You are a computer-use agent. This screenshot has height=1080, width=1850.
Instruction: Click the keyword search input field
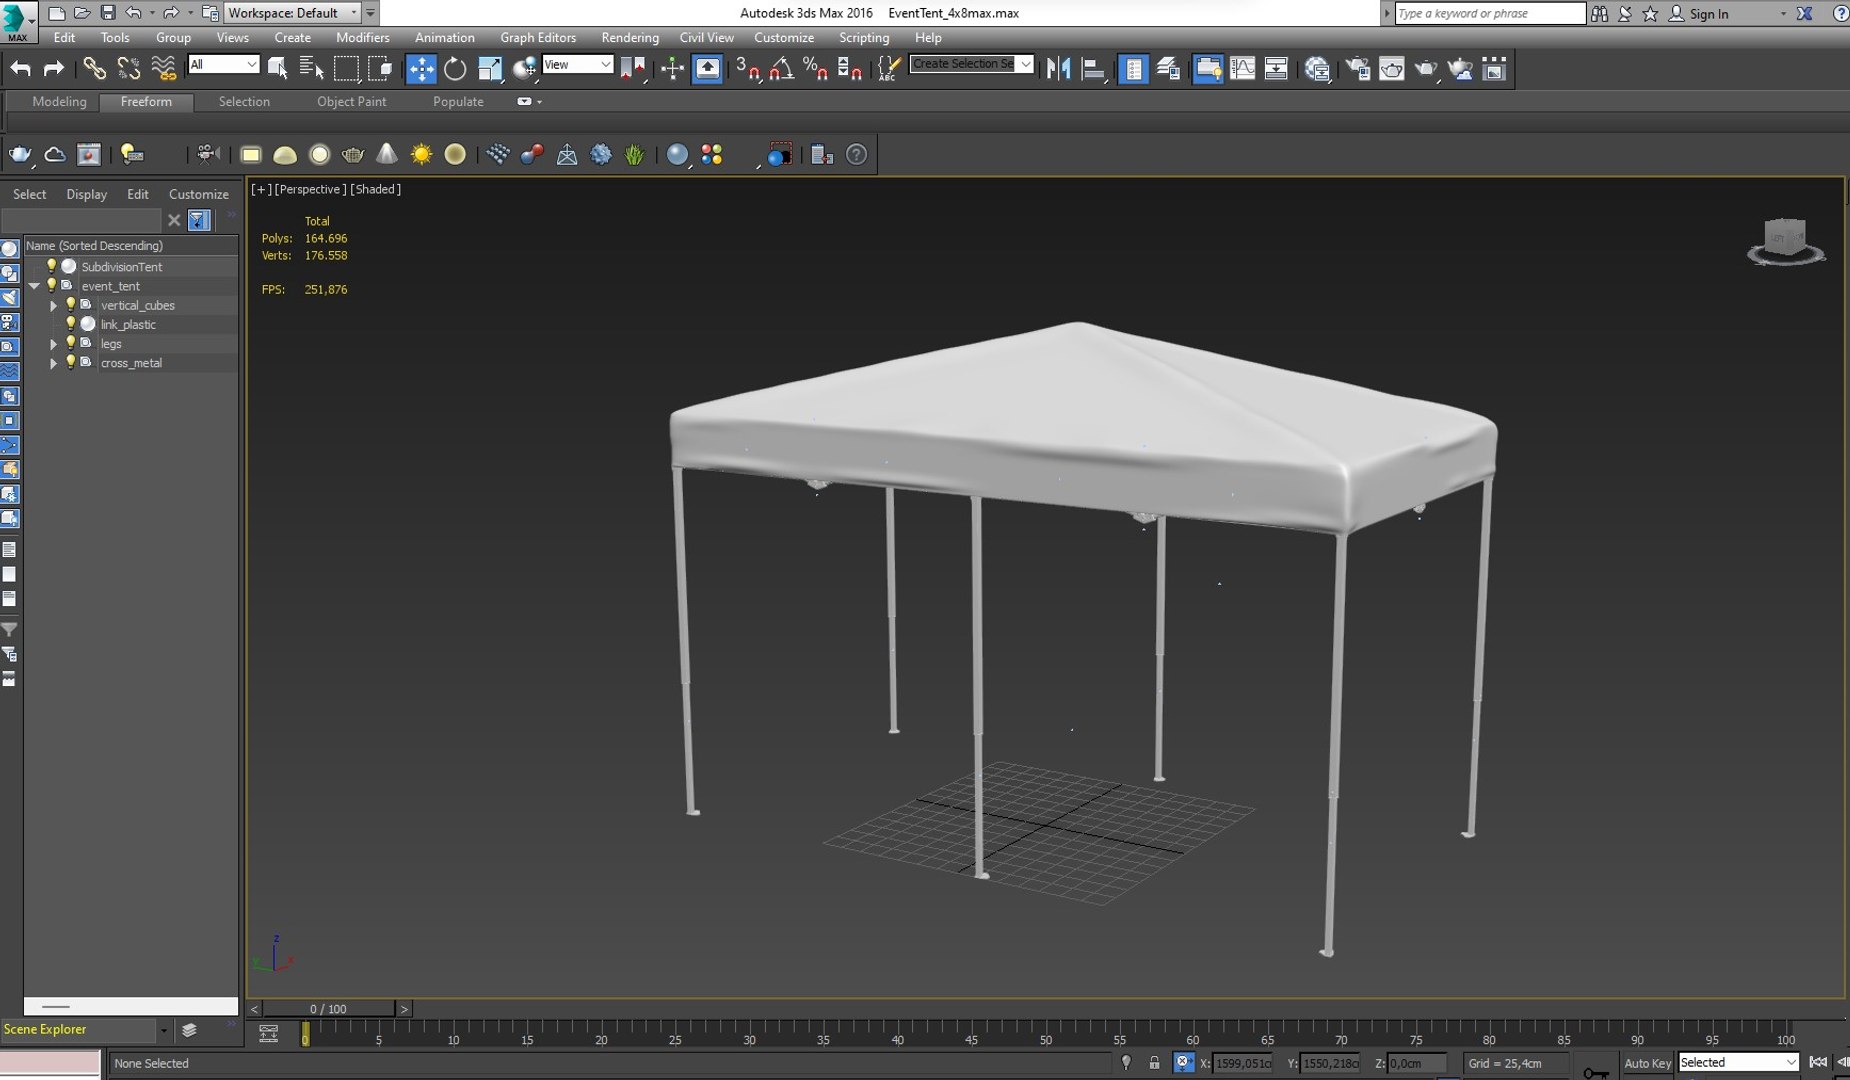[1489, 13]
